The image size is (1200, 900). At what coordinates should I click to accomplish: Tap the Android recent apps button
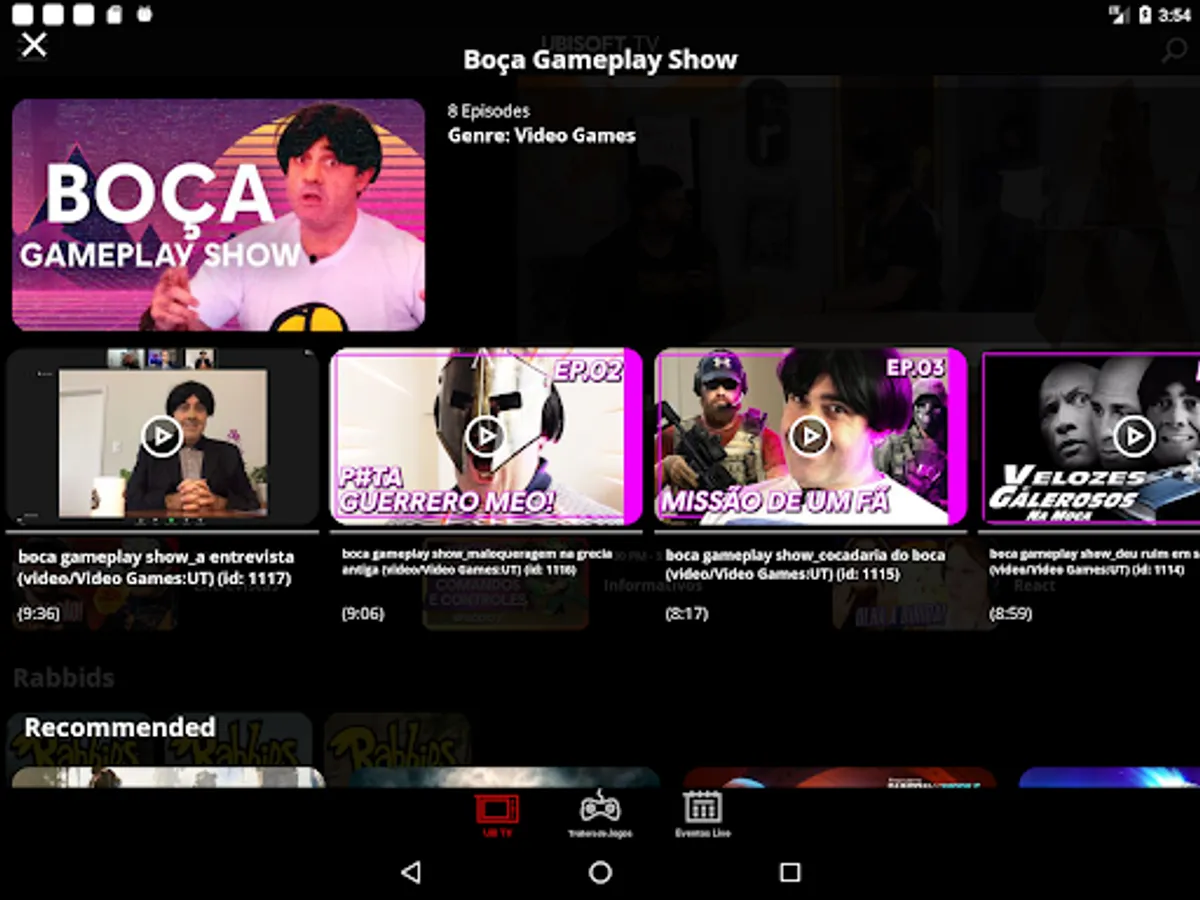coord(790,872)
